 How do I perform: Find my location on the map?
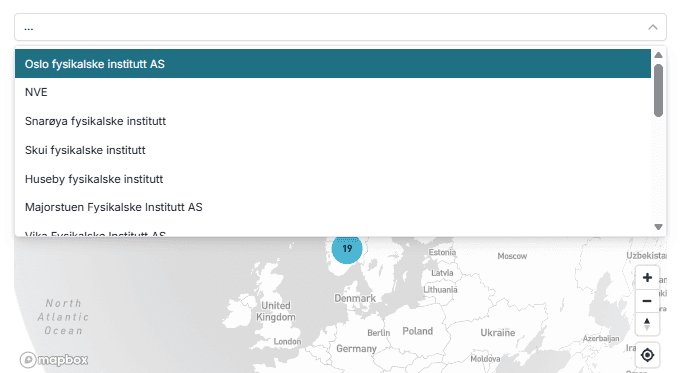[647, 355]
